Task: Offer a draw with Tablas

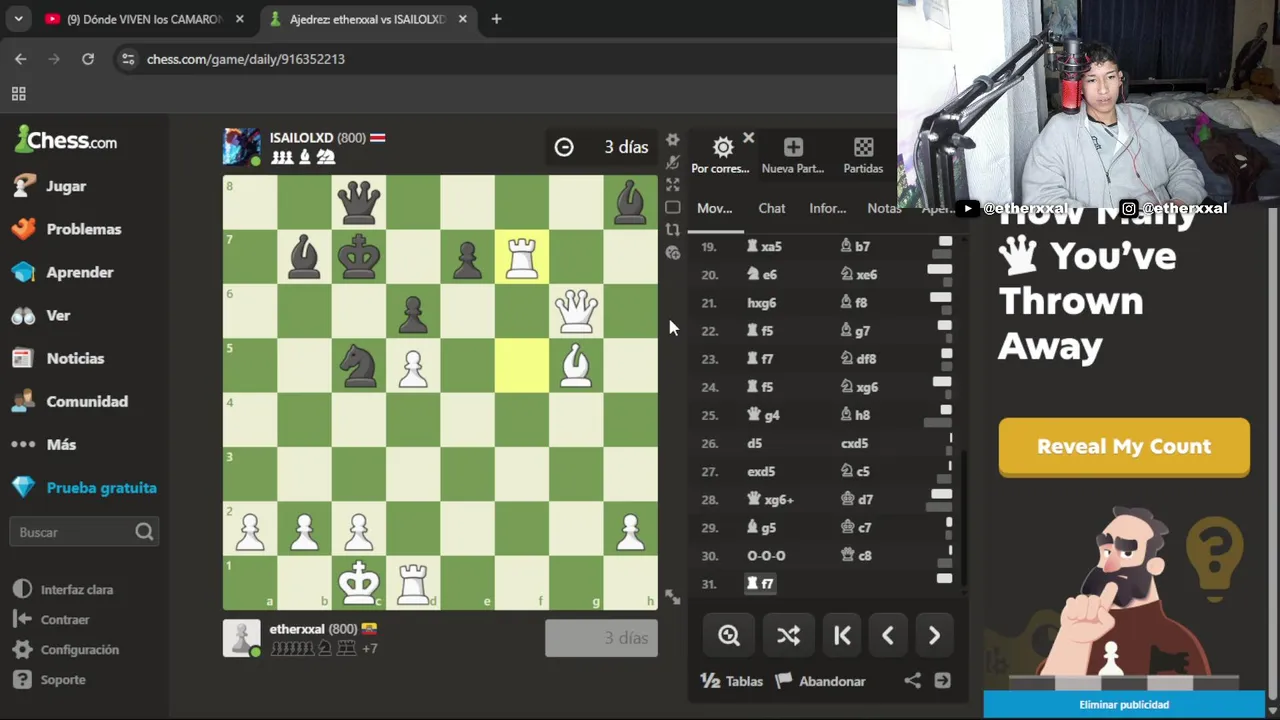Action: tap(732, 681)
